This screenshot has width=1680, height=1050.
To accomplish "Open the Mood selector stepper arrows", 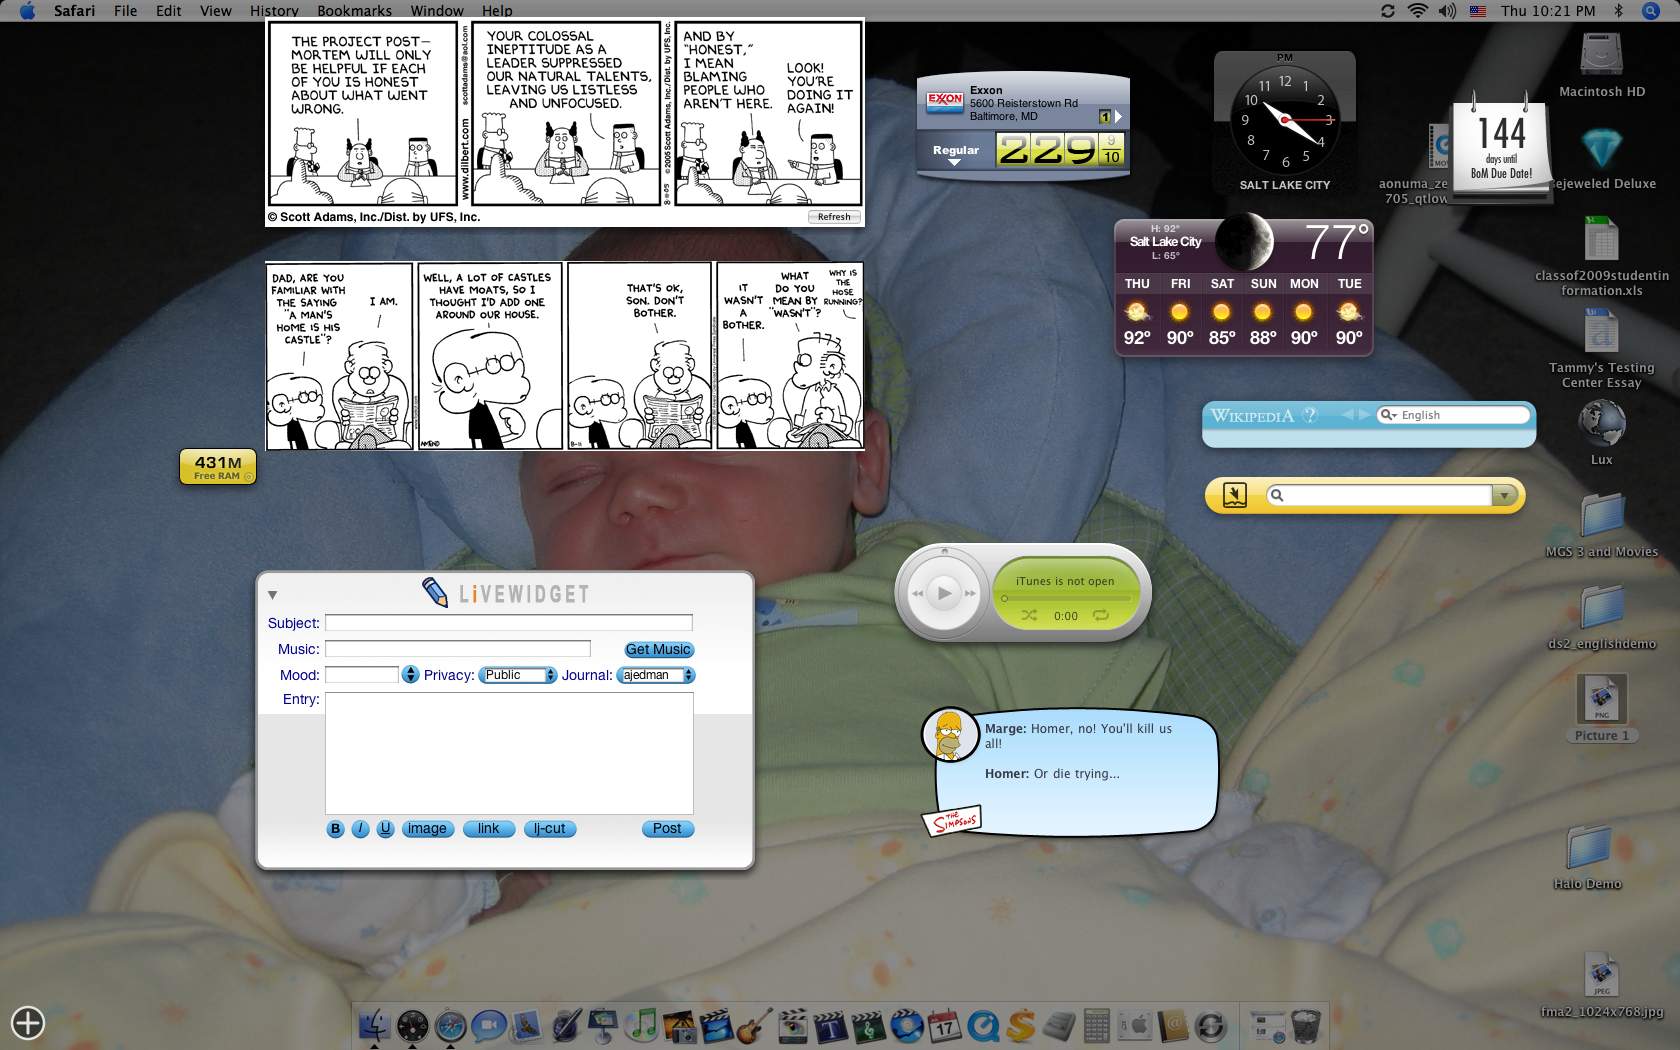I will point(410,675).
